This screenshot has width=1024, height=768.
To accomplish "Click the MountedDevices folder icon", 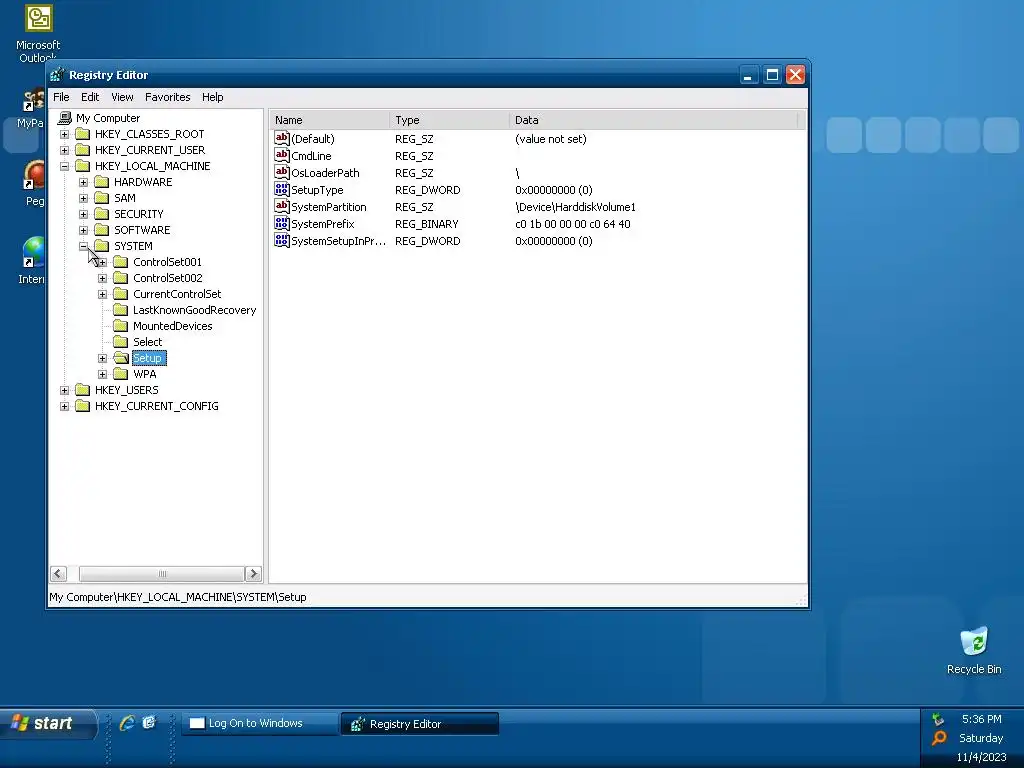I will (x=121, y=326).
